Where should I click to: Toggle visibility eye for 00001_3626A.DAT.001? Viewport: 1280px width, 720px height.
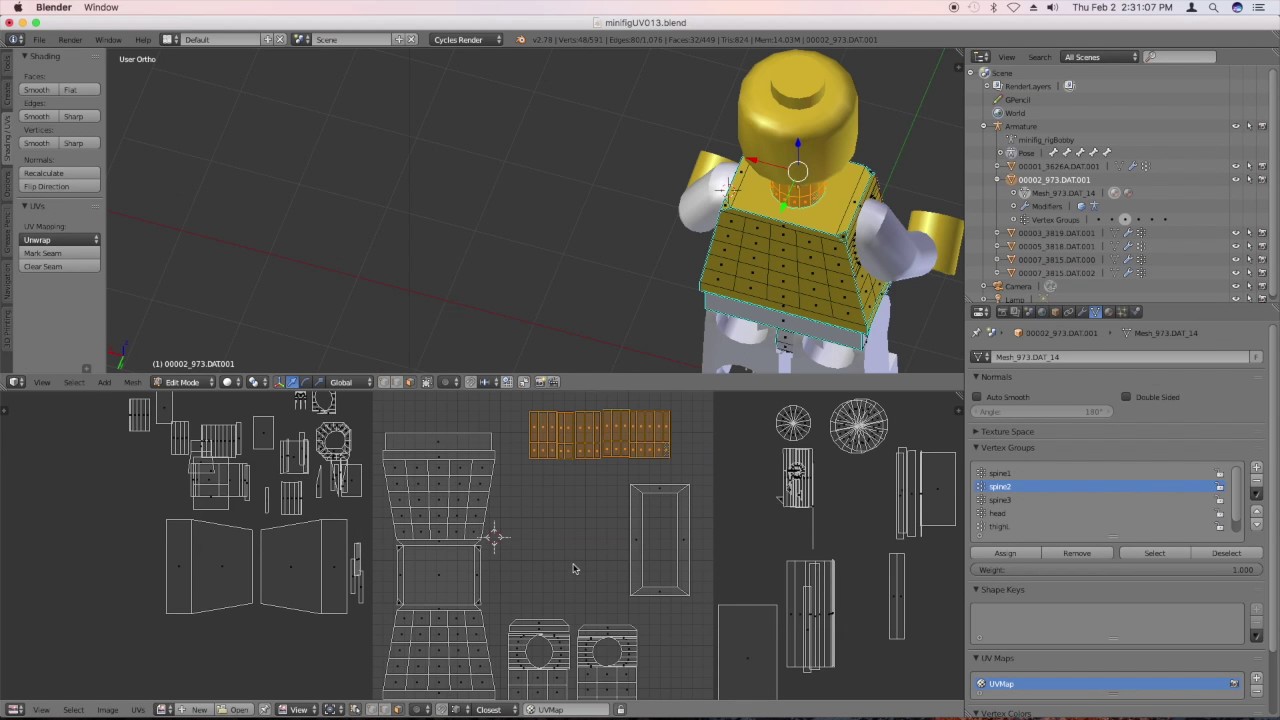click(1236, 166)
